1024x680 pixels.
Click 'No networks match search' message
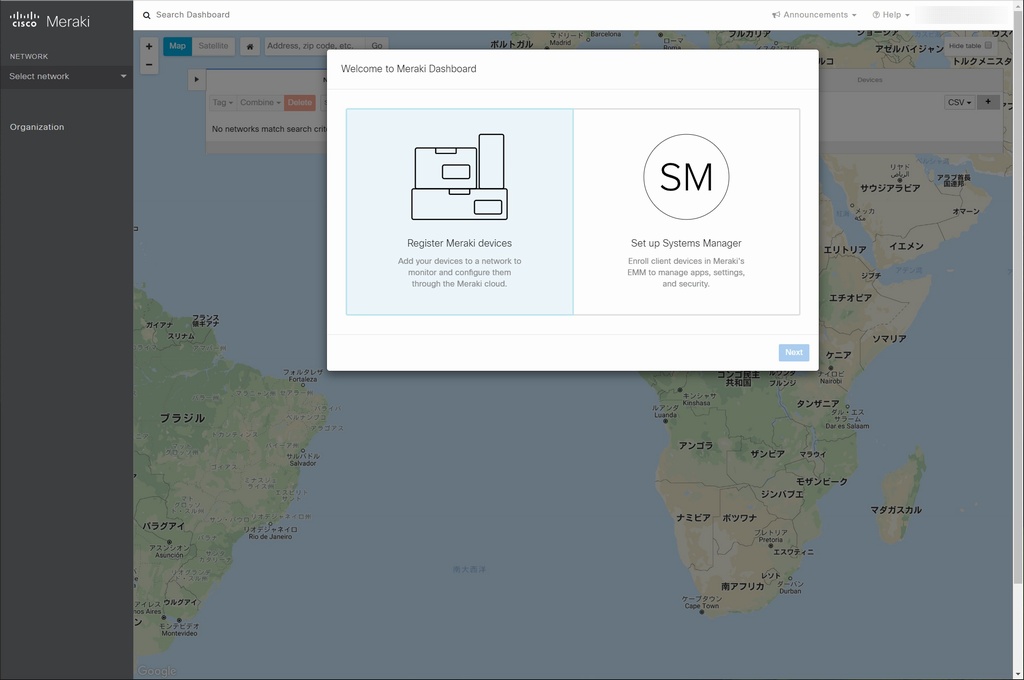click(269, 129)
